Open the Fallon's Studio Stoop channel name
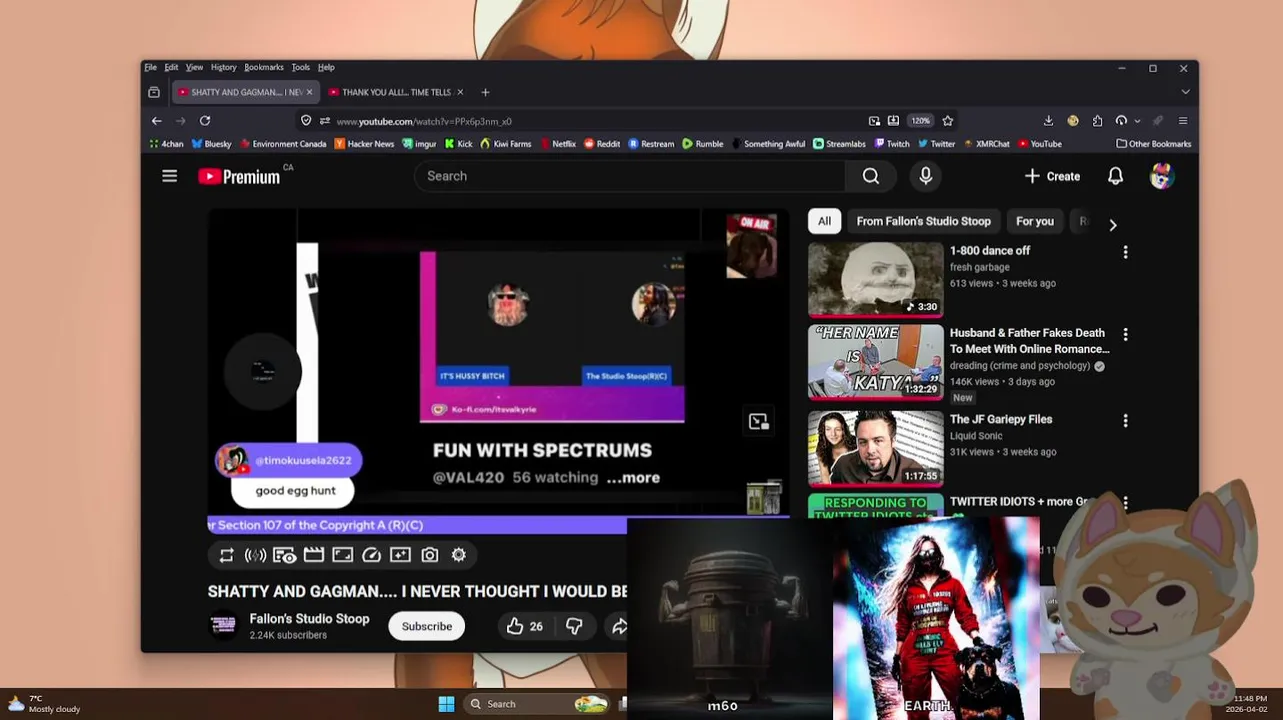 click(309, 619)
